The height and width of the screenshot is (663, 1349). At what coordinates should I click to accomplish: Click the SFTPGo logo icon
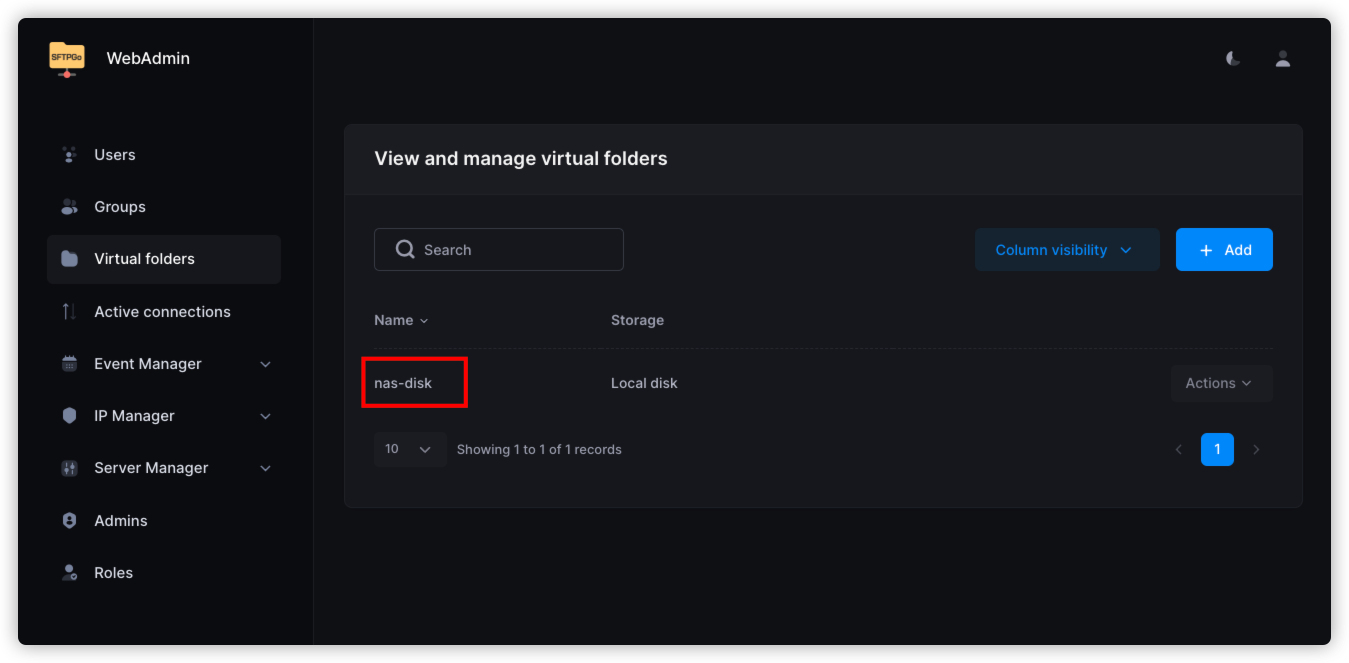click(x=66, y=58)
